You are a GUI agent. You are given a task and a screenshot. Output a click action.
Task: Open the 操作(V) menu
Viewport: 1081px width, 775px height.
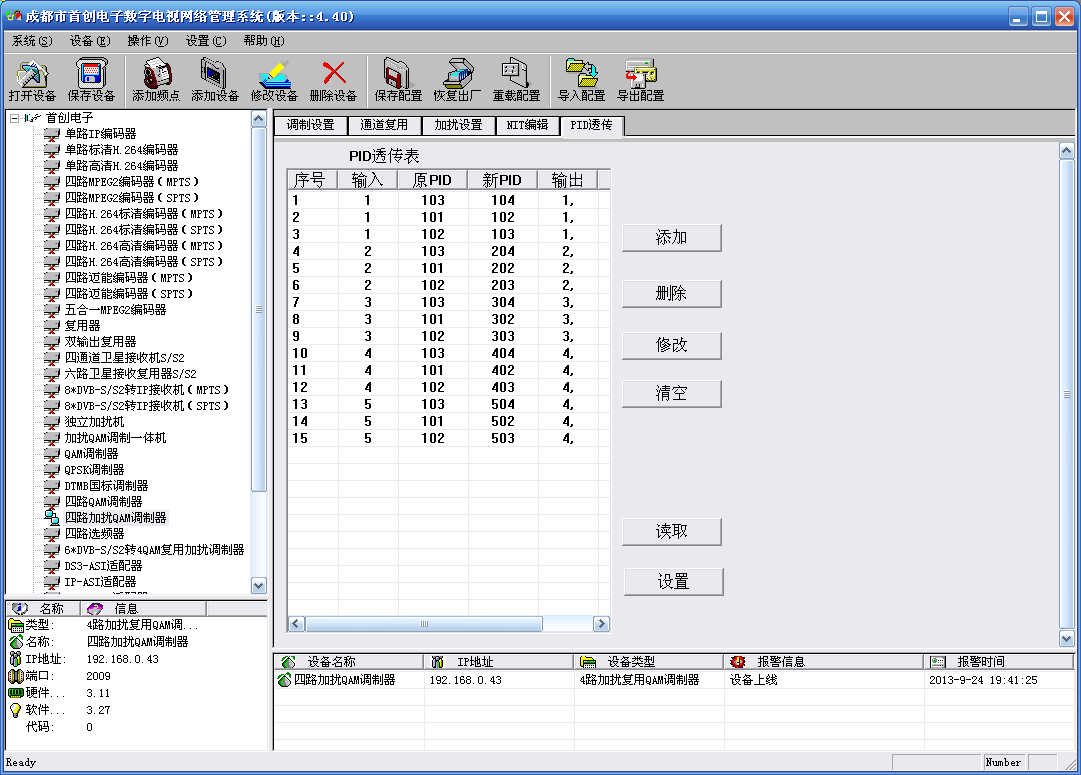tap(148, 41)
